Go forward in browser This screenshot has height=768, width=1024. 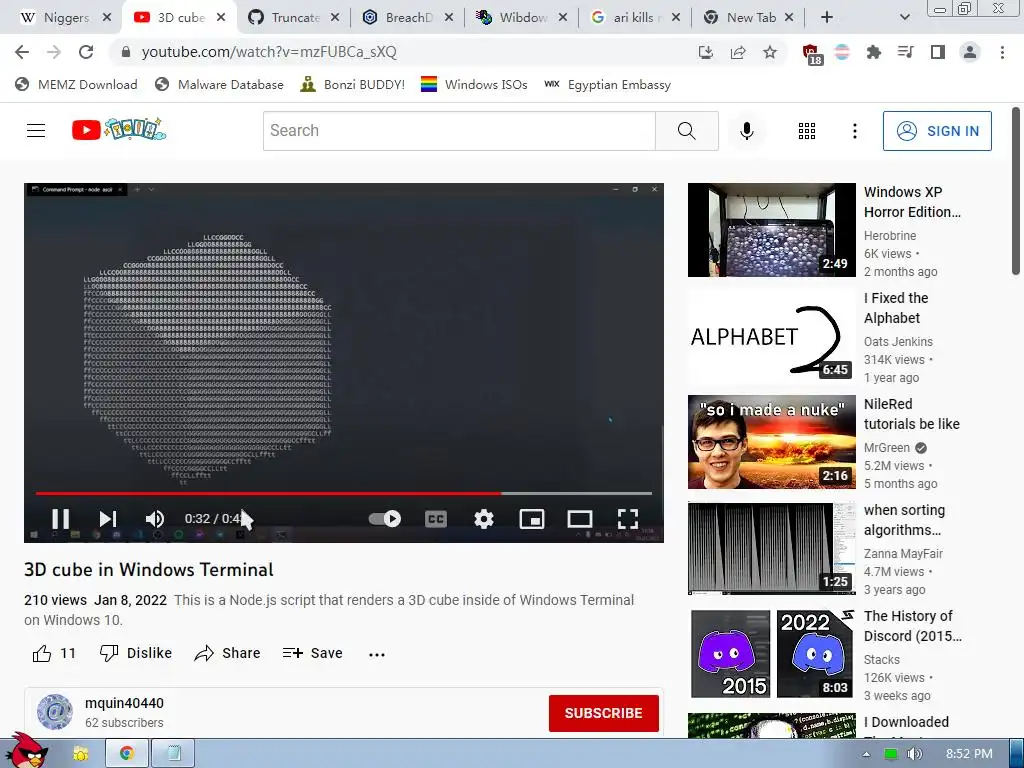pyautogui.click(x=54, y=52)
